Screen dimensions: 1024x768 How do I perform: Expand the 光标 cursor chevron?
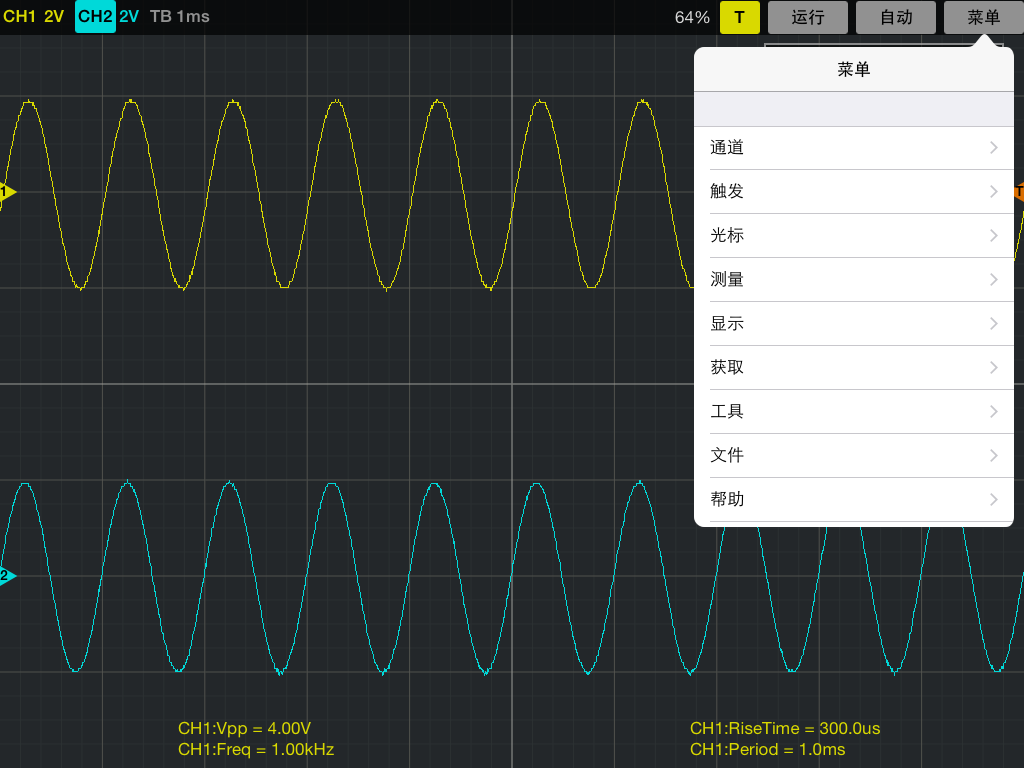(993, 236)
